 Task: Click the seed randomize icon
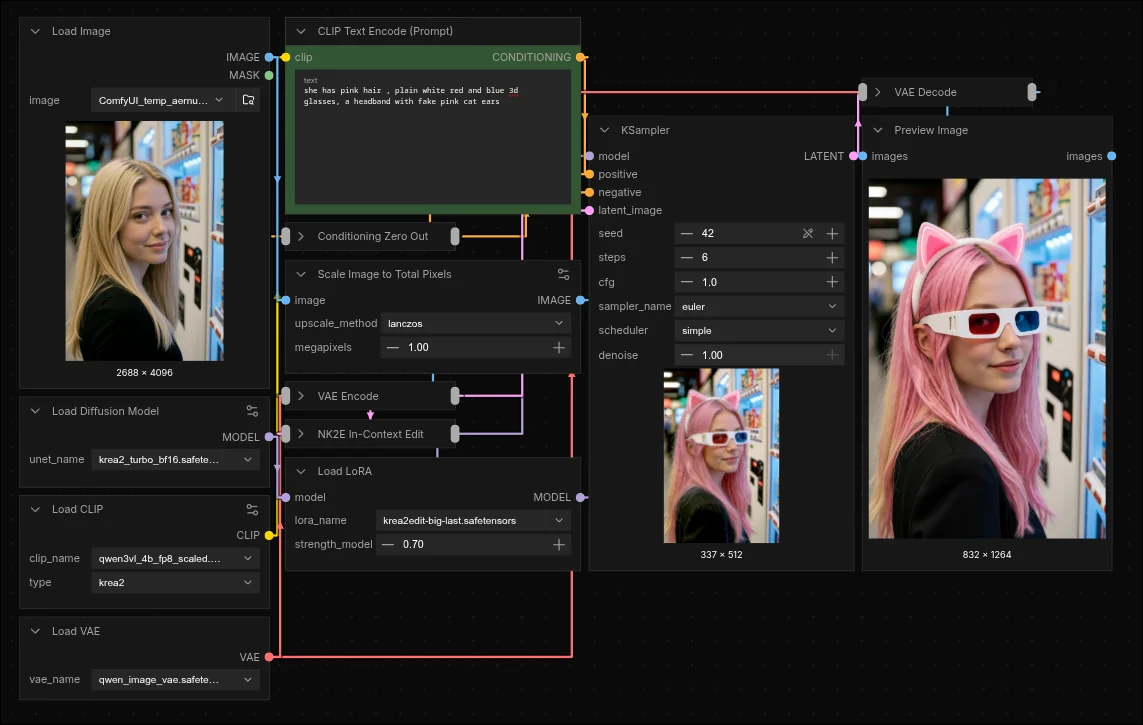coord(808,233)
